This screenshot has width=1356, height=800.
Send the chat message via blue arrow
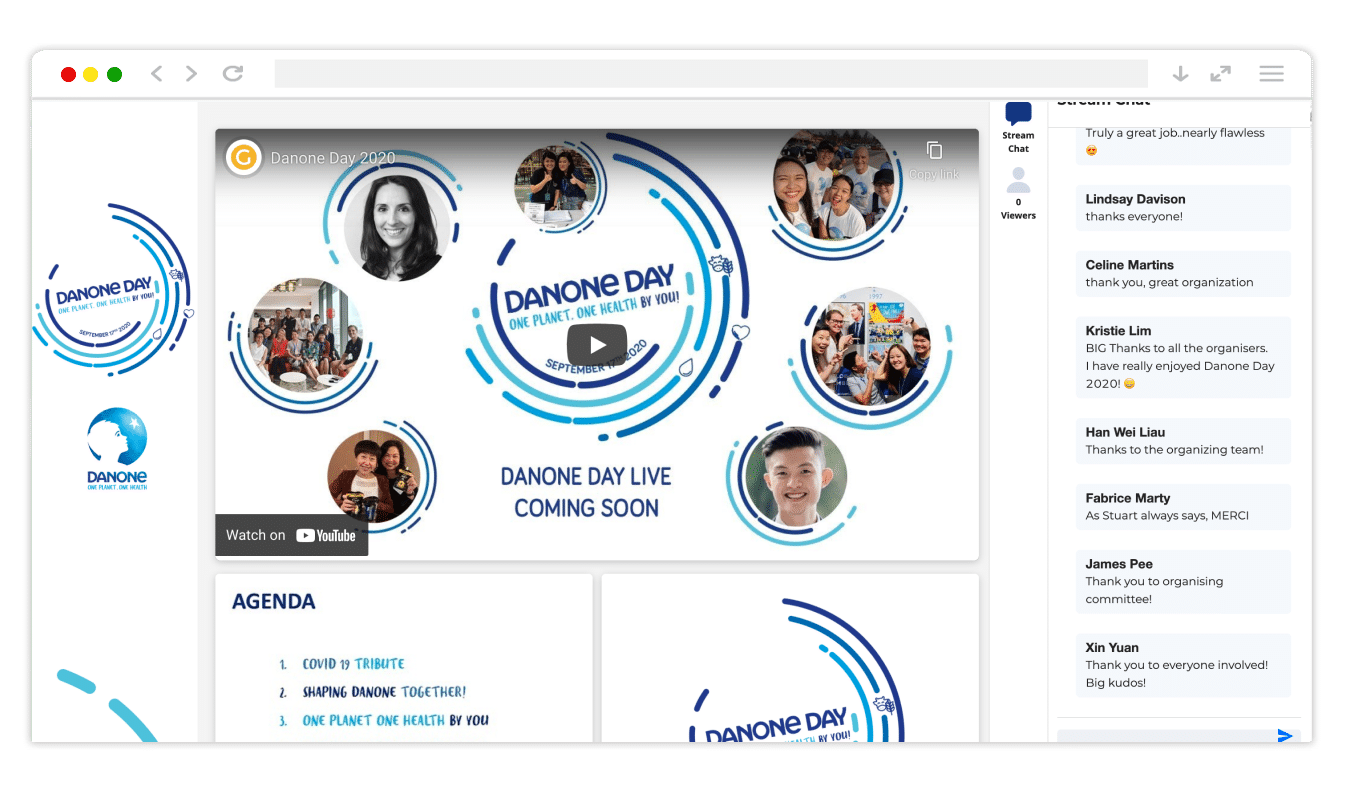pos(1283,734)
